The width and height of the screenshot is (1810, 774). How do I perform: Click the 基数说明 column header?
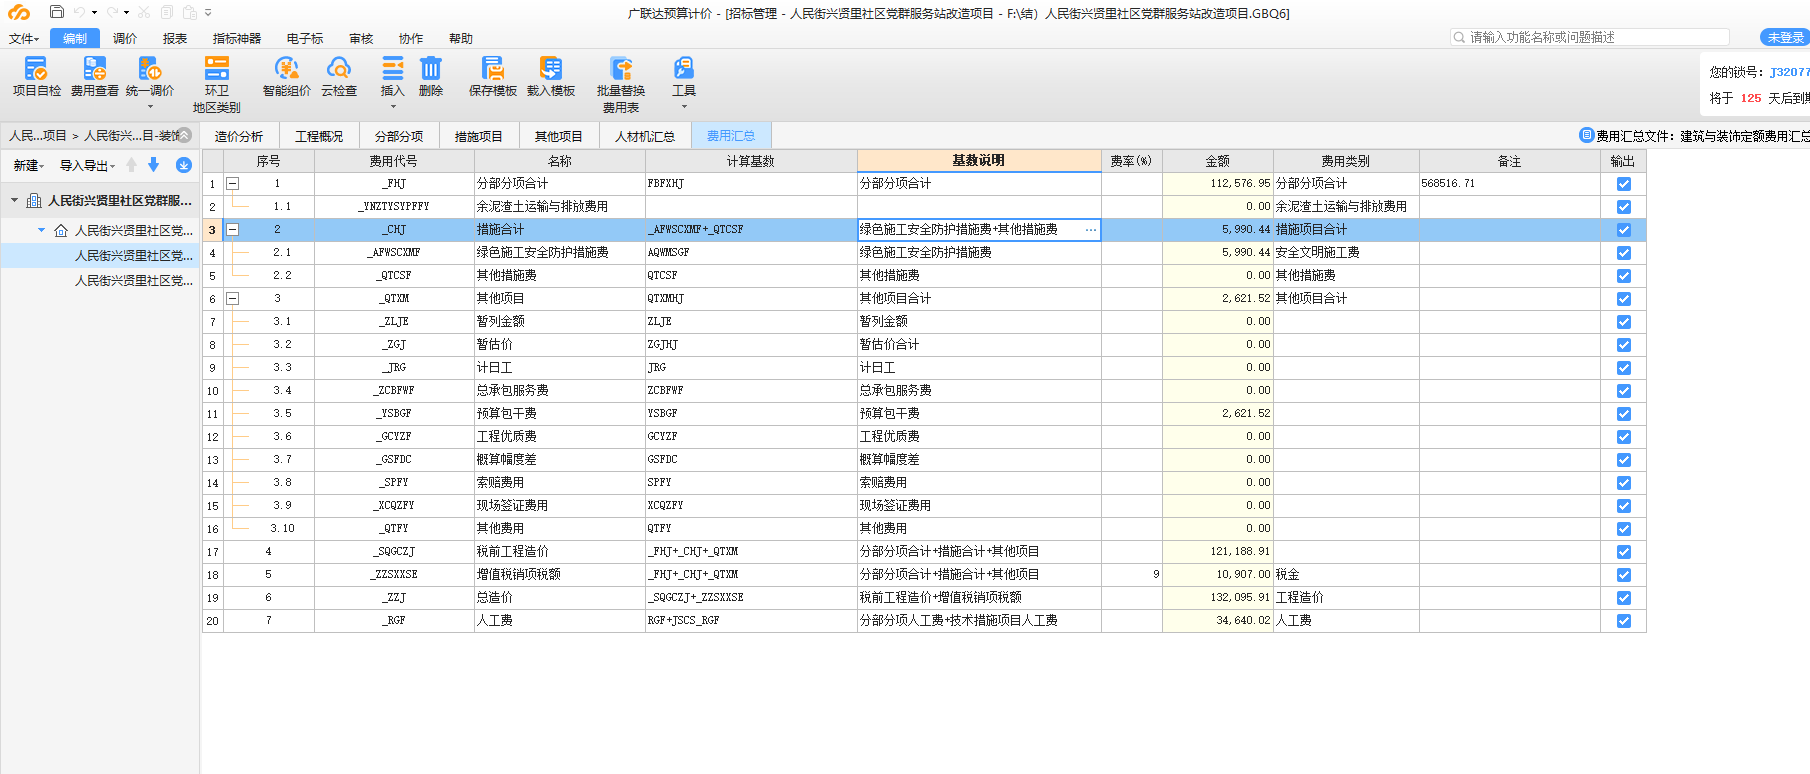[x=979, y=160]
